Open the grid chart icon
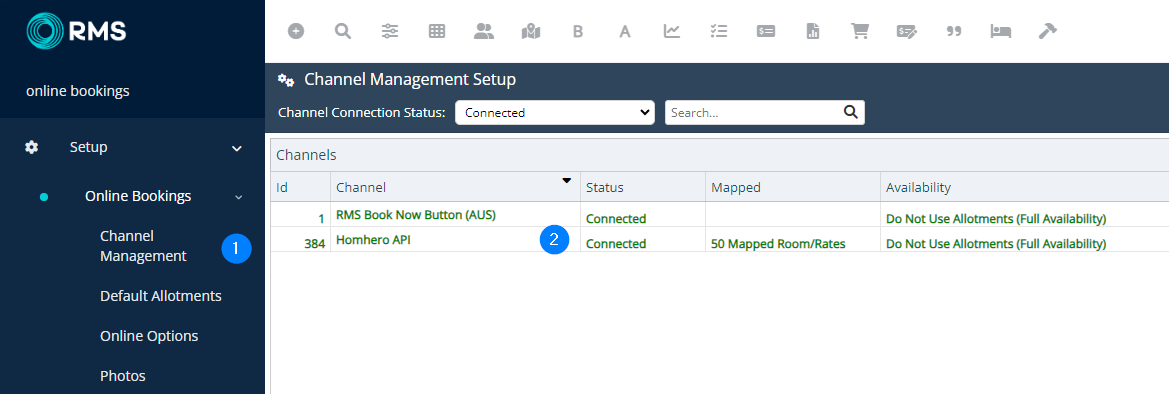This screenshot has width=1169, height=394. point(437,31)
